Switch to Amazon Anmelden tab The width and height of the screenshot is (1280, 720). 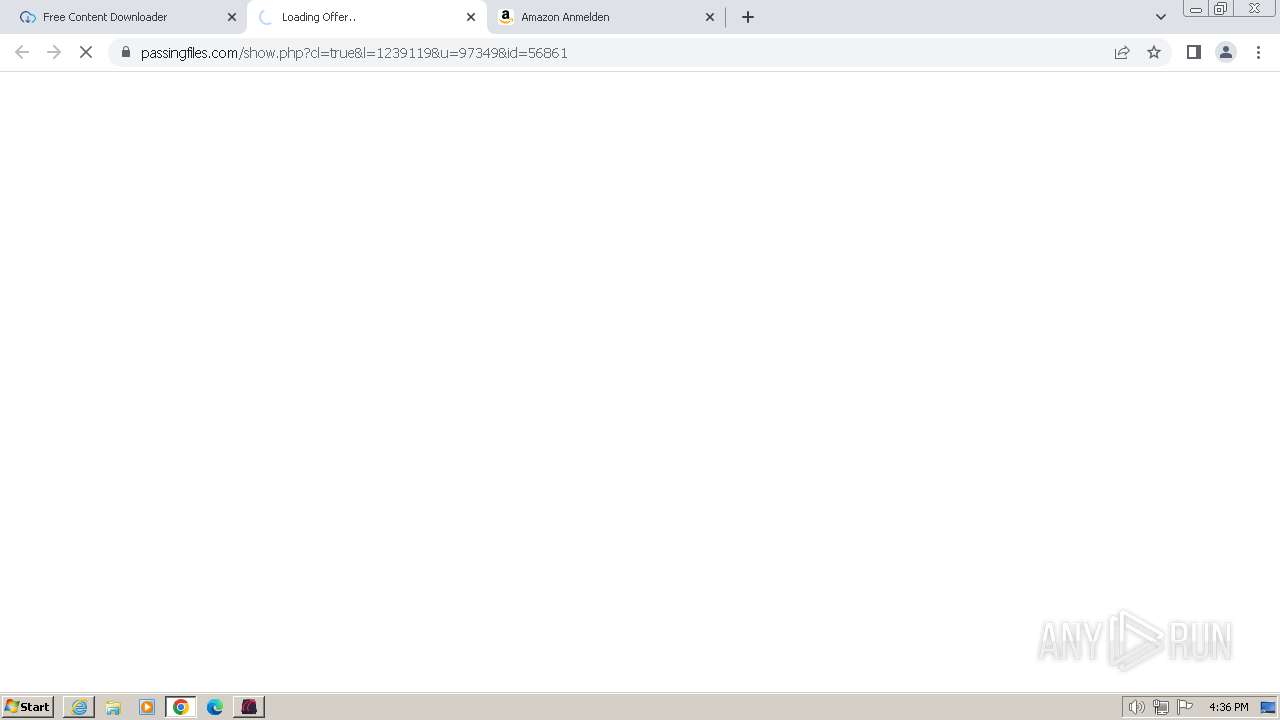[x=604, y=17]
